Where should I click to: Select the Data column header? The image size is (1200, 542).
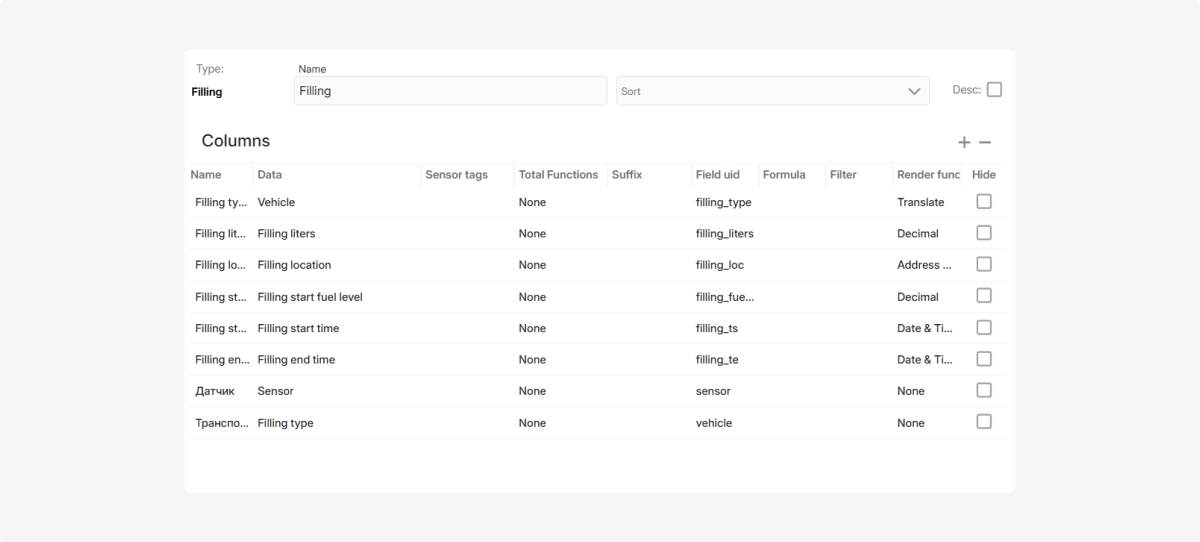pyautogui.click(x=270, y=174)
